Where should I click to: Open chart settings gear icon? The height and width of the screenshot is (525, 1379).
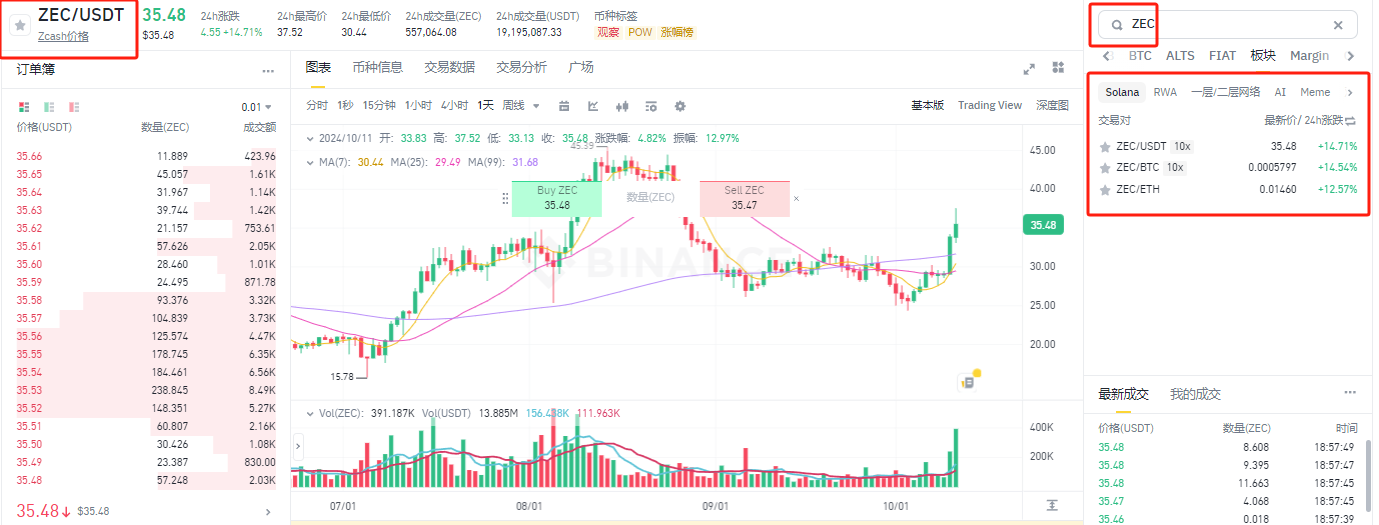pos(680,106)
